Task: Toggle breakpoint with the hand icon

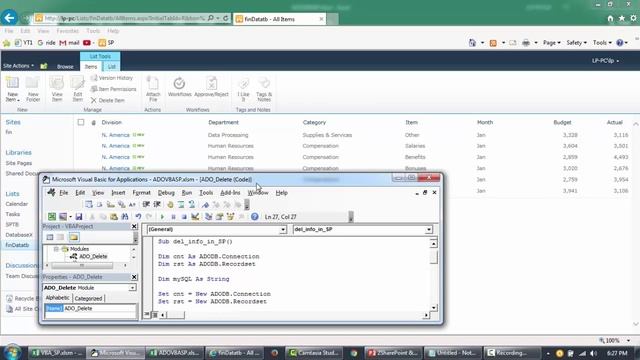Action: coord(170,204)
